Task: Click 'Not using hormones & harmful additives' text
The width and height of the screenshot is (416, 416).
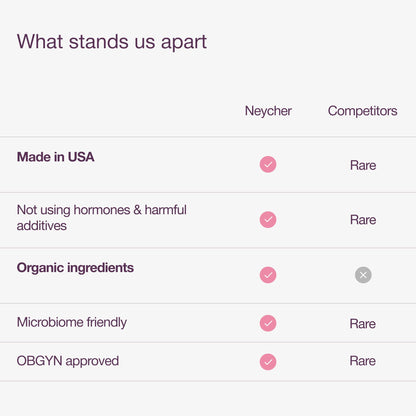Action: (x=102, y=218)
